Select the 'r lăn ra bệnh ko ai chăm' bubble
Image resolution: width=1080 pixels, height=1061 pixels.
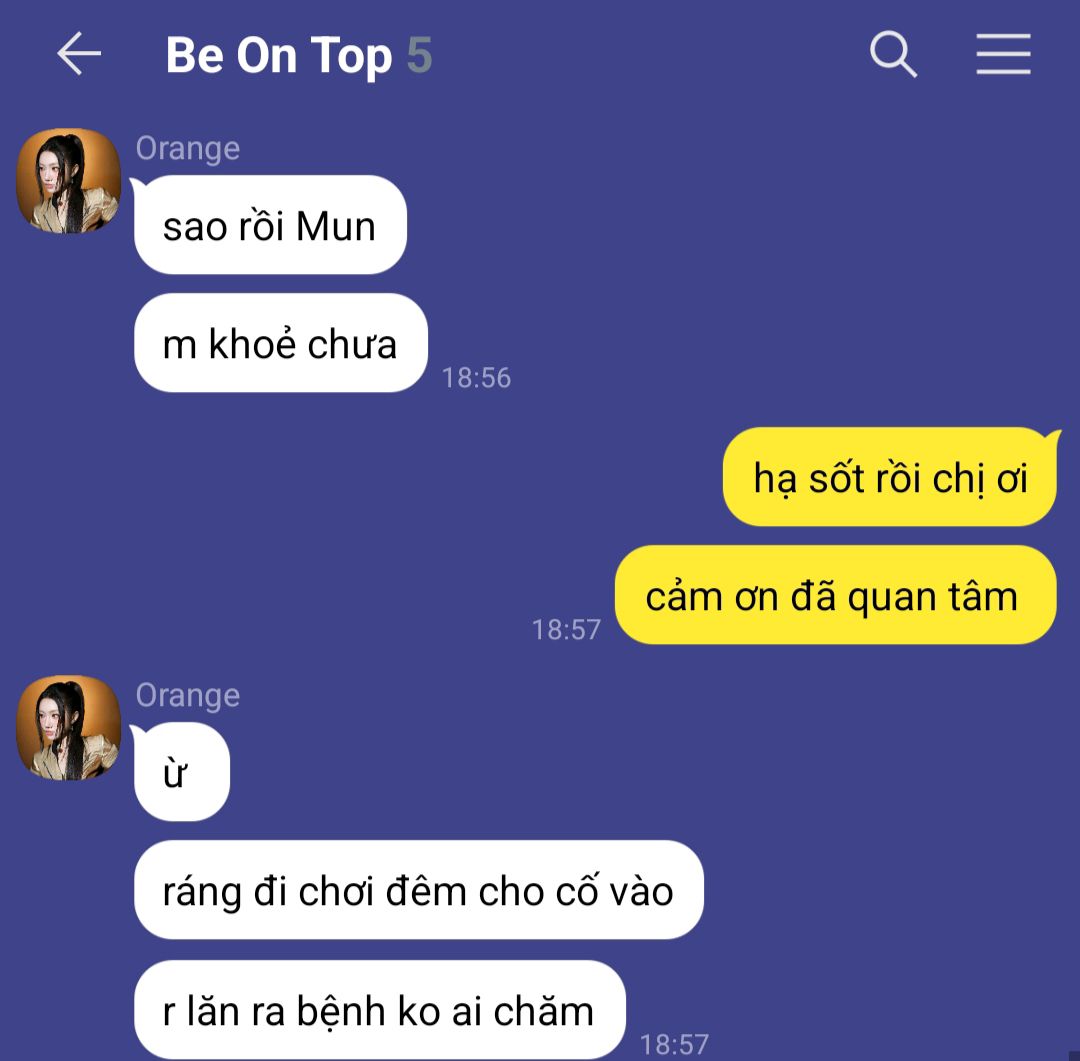point(380,1010)
